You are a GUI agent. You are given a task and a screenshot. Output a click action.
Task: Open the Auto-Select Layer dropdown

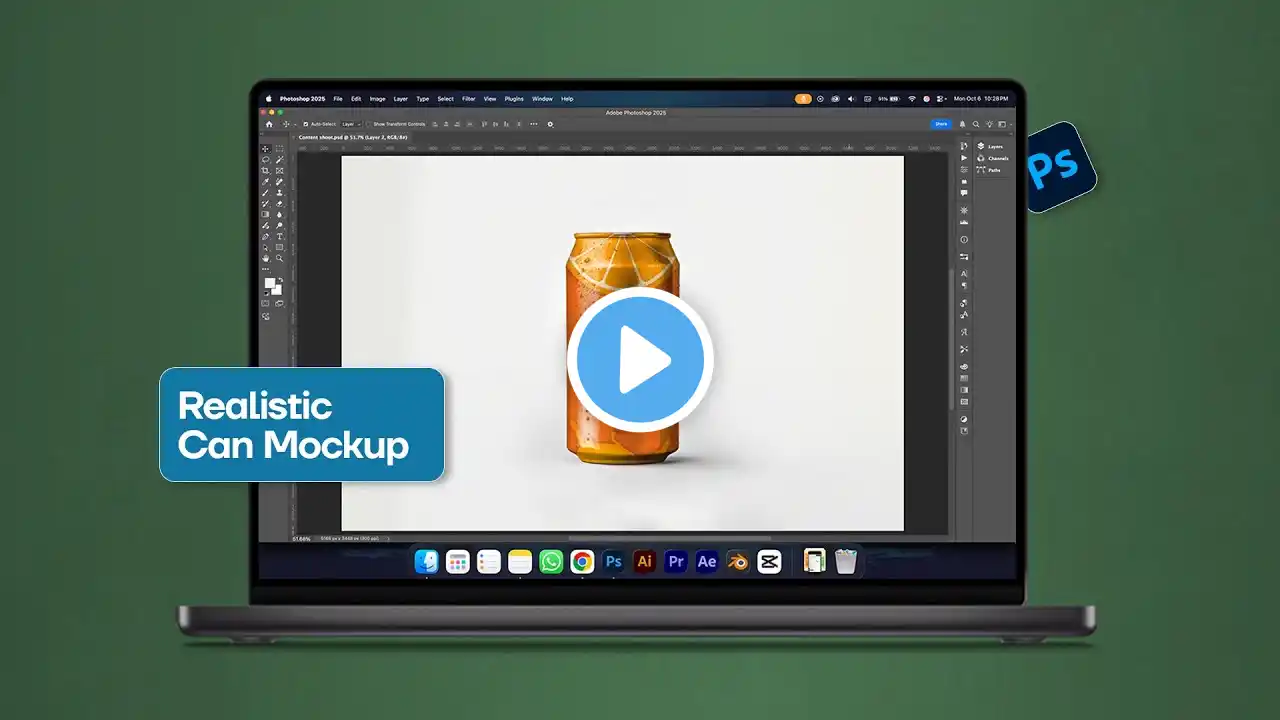click(349, 124)
